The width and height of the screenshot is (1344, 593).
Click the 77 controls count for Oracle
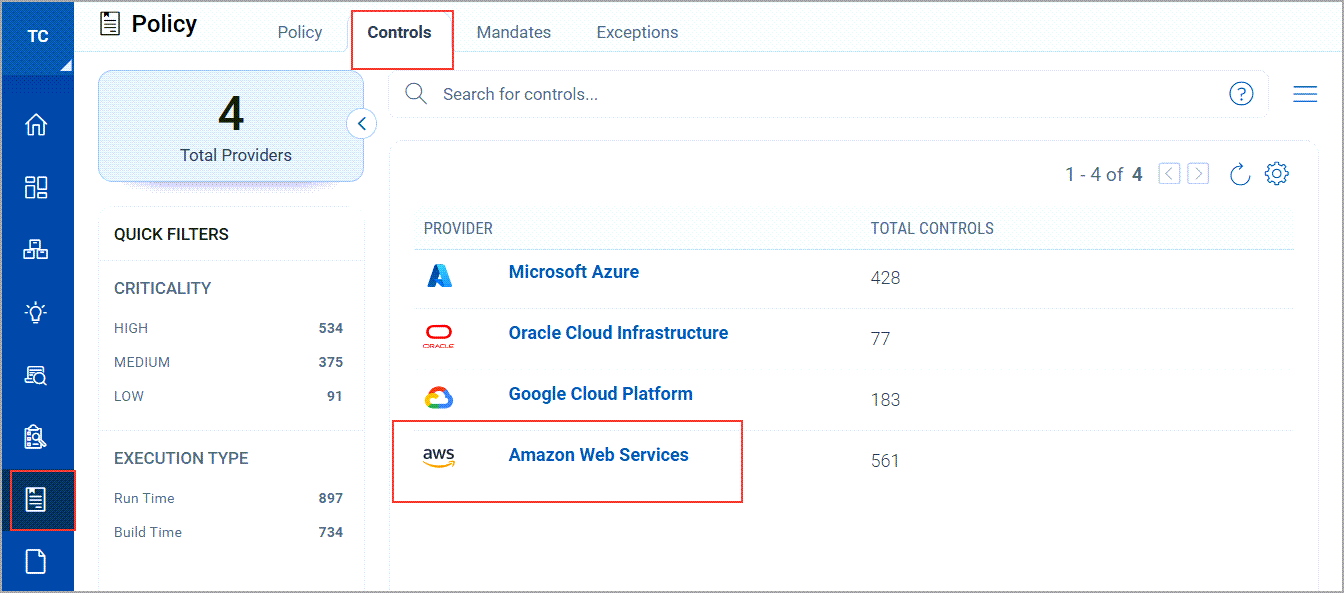(x=880, y=339)
